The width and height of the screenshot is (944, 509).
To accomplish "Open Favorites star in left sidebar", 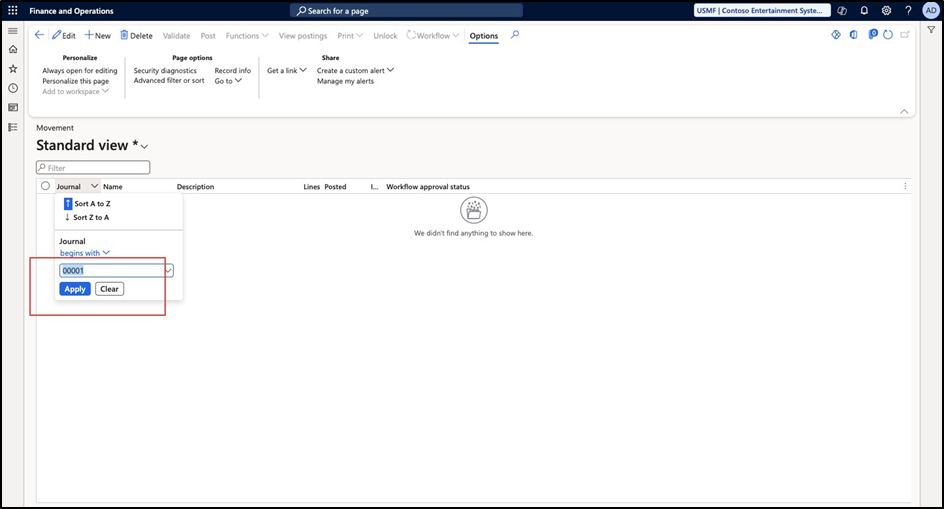I will coord(13,69).
